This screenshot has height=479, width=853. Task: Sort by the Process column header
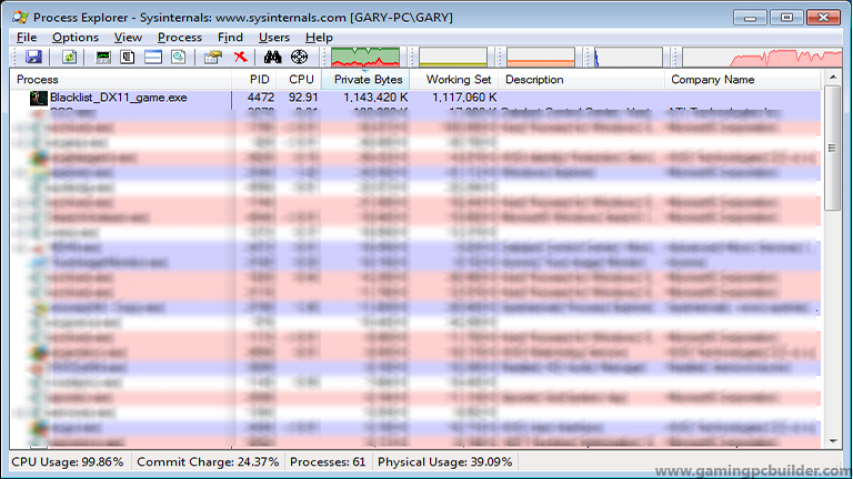click(121, 79)
